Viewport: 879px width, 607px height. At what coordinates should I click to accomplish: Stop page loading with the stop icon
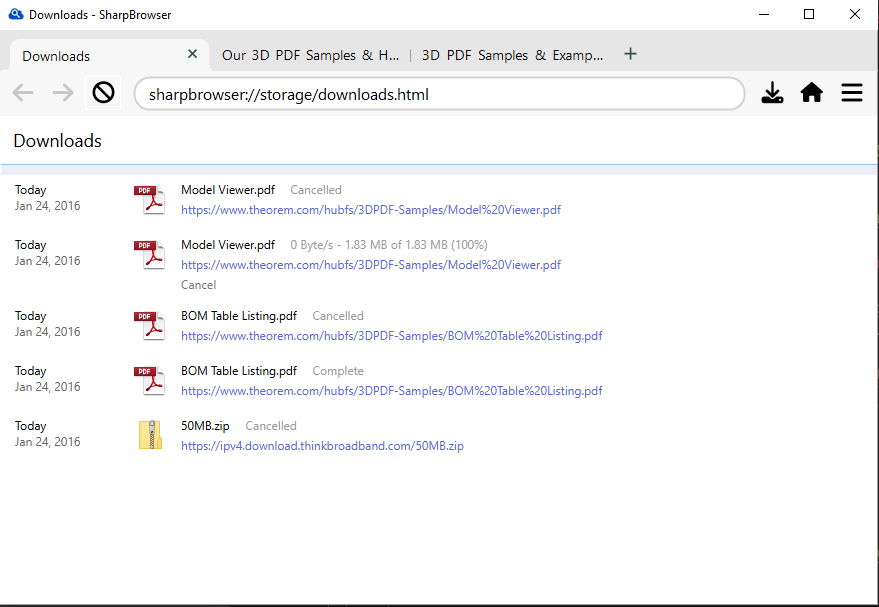104,92
